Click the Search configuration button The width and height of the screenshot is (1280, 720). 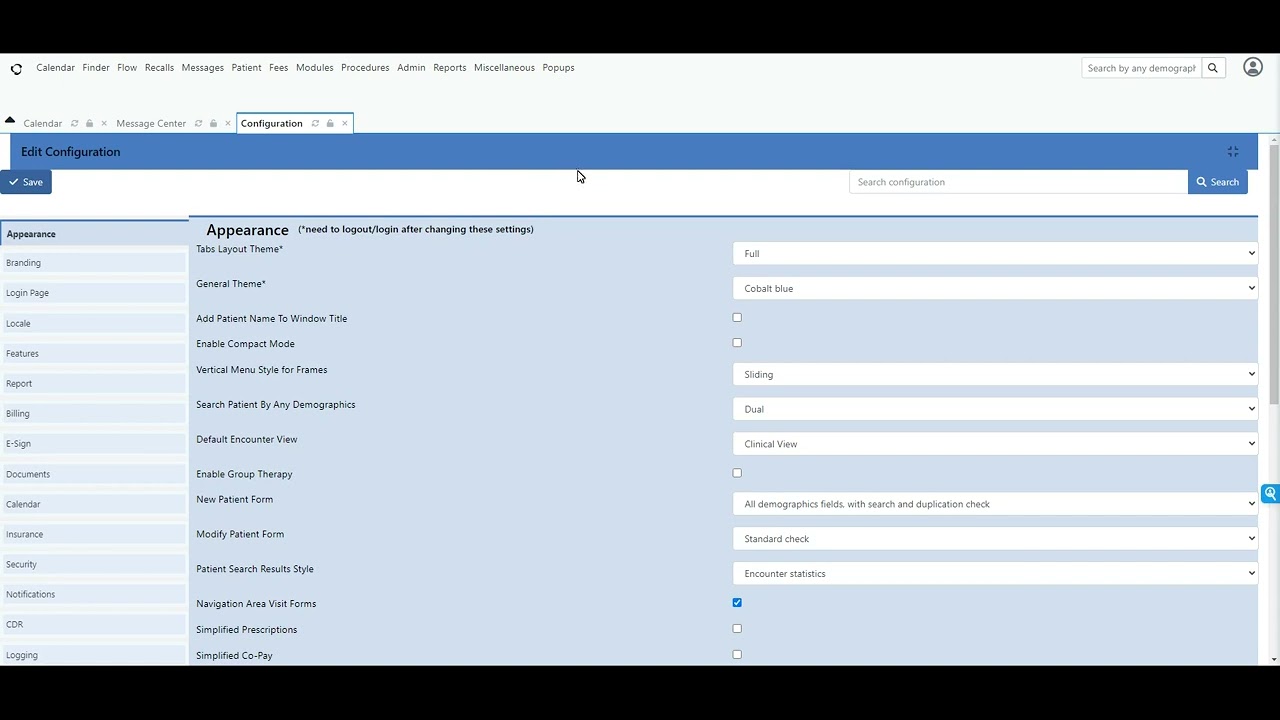tap(1217, 182)
